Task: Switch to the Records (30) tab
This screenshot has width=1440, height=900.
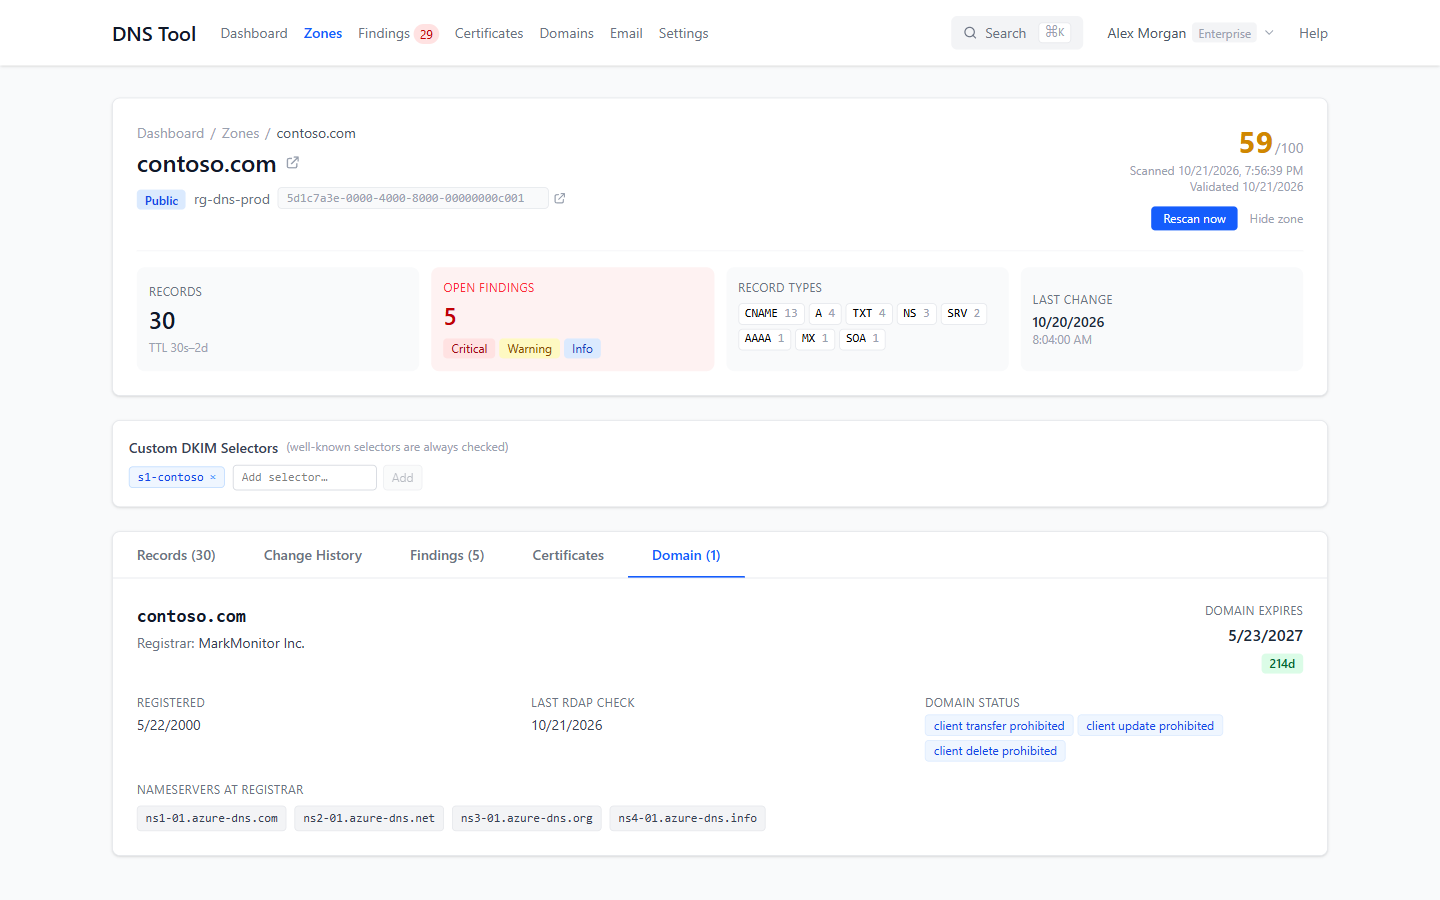Action: click(x=176, y=555)
